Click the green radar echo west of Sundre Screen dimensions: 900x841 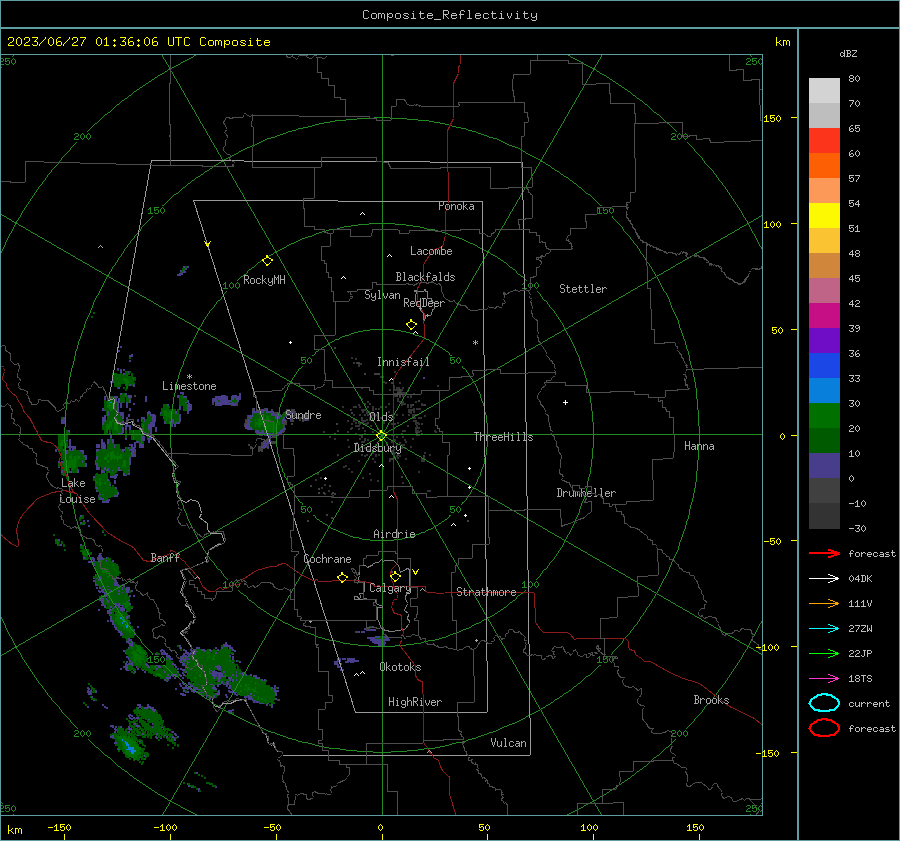point(265,424)
